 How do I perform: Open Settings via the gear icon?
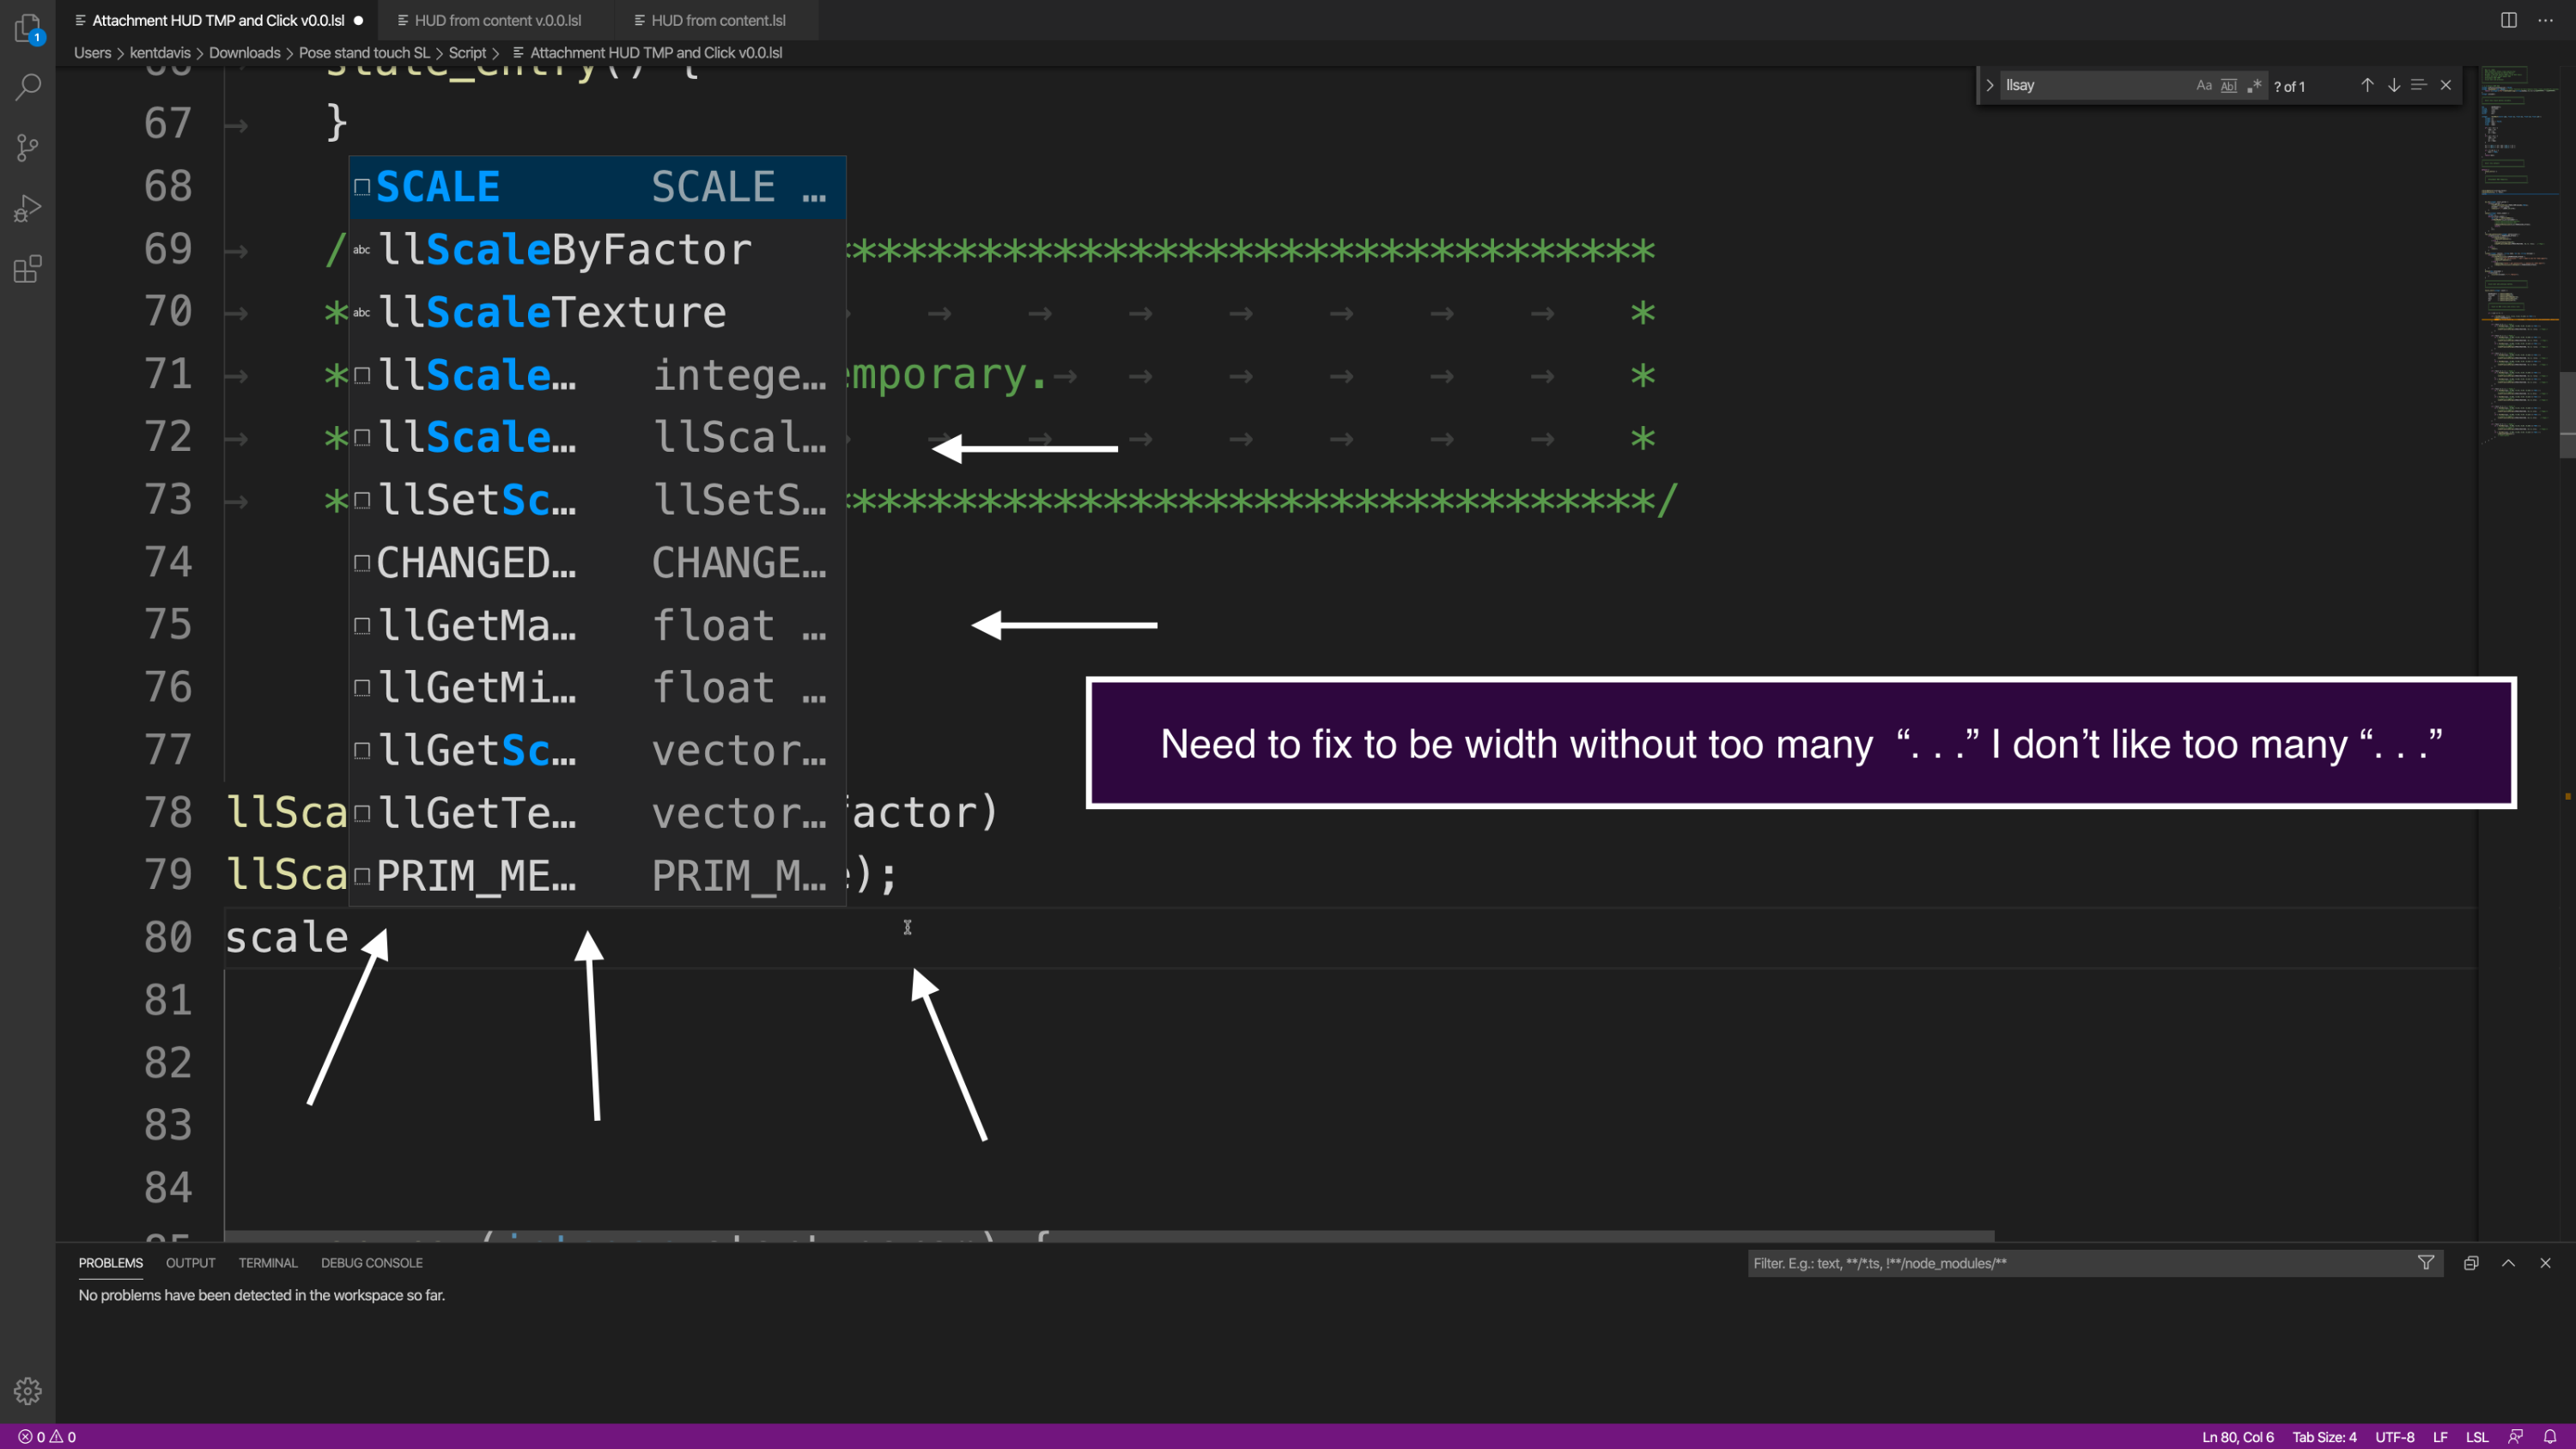27,1391
